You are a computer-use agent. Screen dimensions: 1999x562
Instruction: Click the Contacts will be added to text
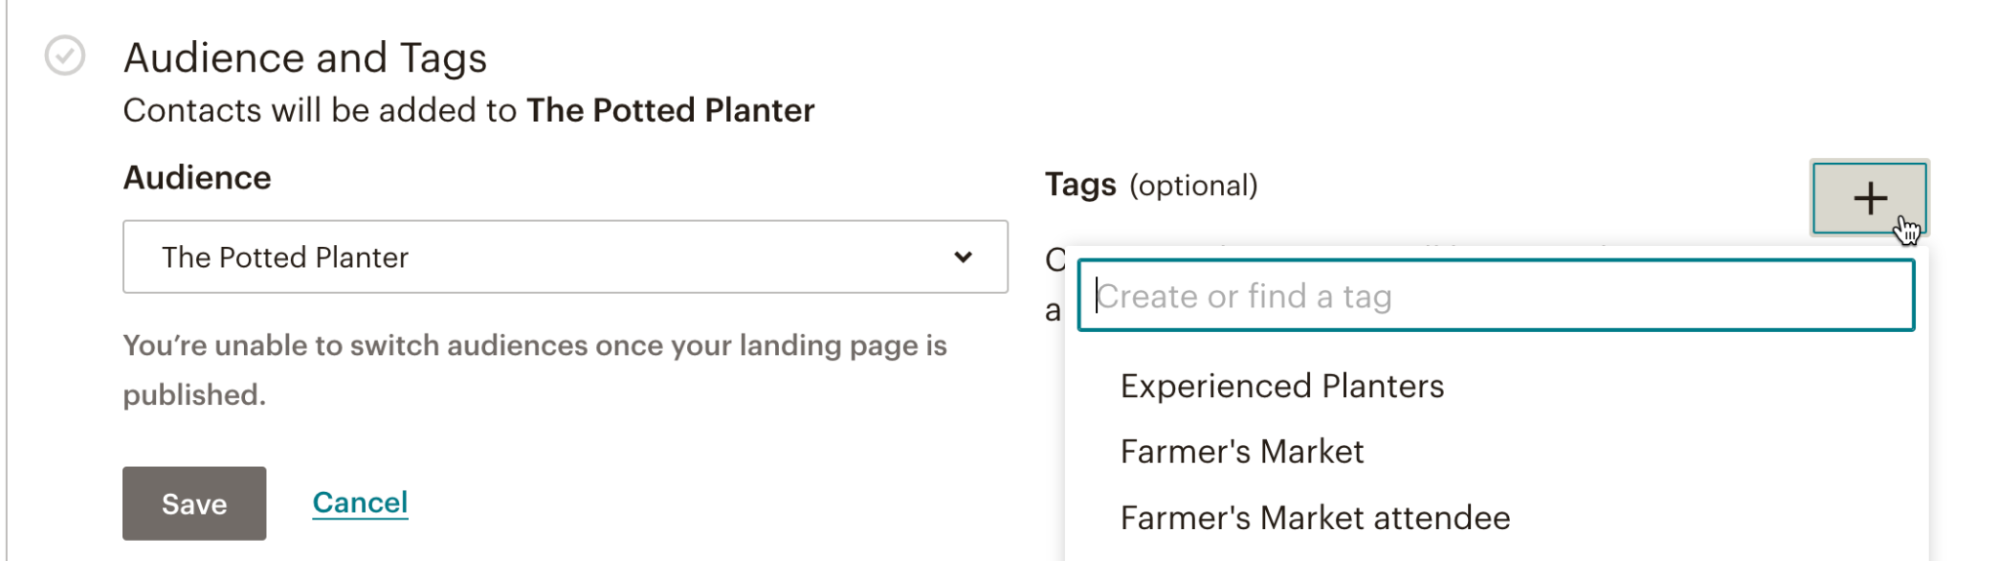tap(320, 110)
